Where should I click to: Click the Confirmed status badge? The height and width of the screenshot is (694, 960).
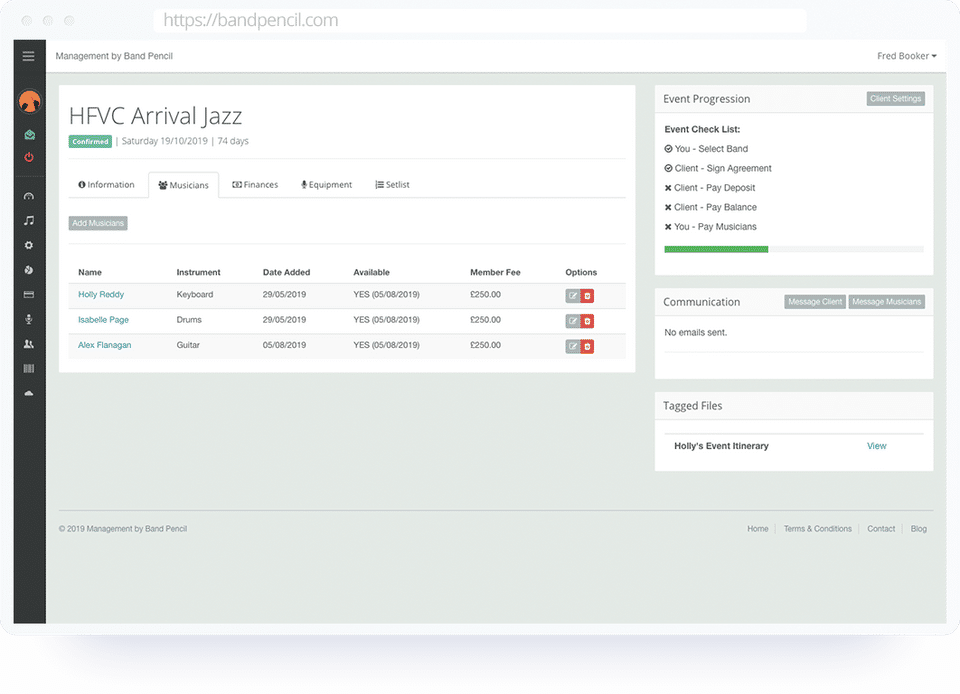[90, 141]
